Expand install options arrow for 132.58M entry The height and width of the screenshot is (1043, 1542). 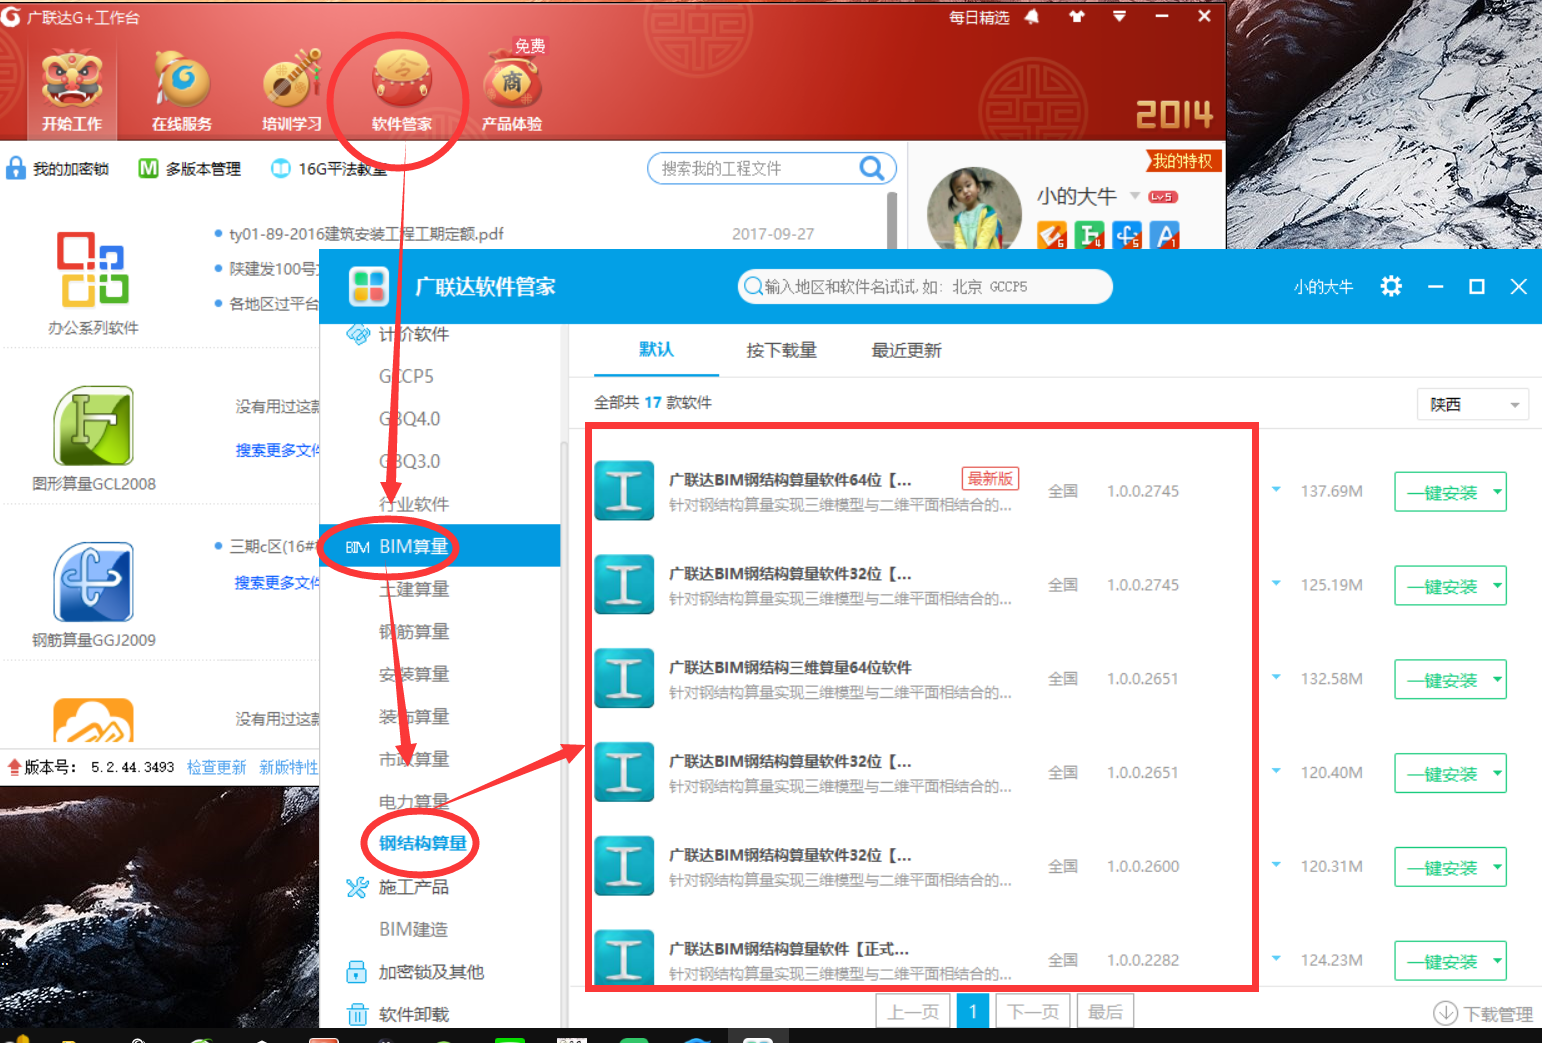point(1497,679)
